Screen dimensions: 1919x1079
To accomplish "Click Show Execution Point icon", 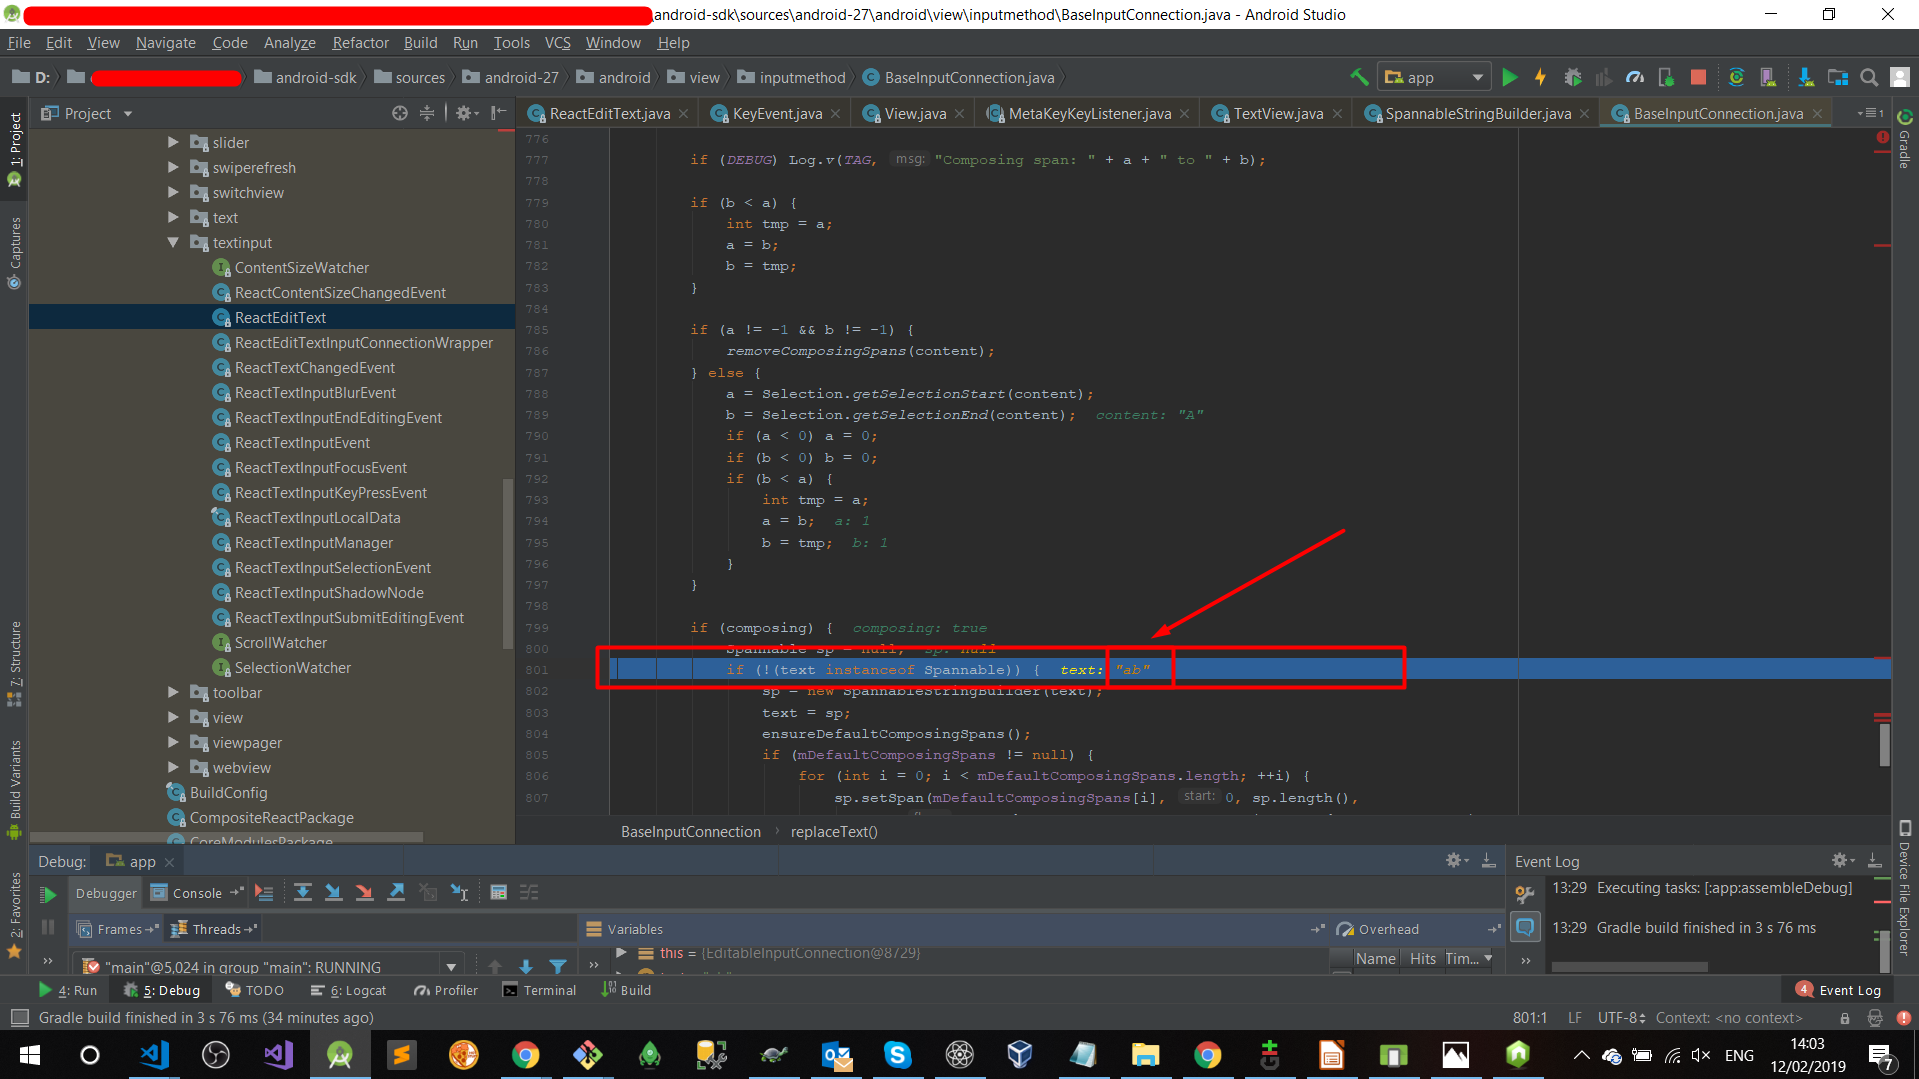I will point(264,892).
